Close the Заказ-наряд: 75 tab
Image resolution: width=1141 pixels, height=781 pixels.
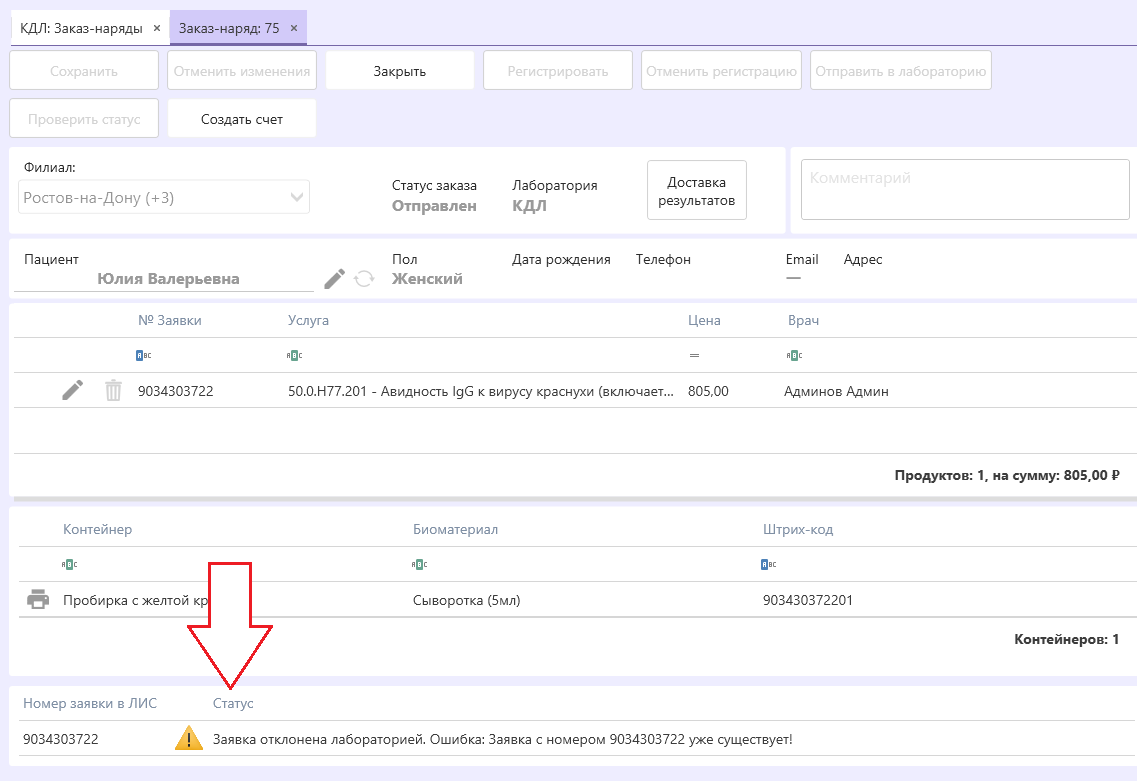point(294,28)
